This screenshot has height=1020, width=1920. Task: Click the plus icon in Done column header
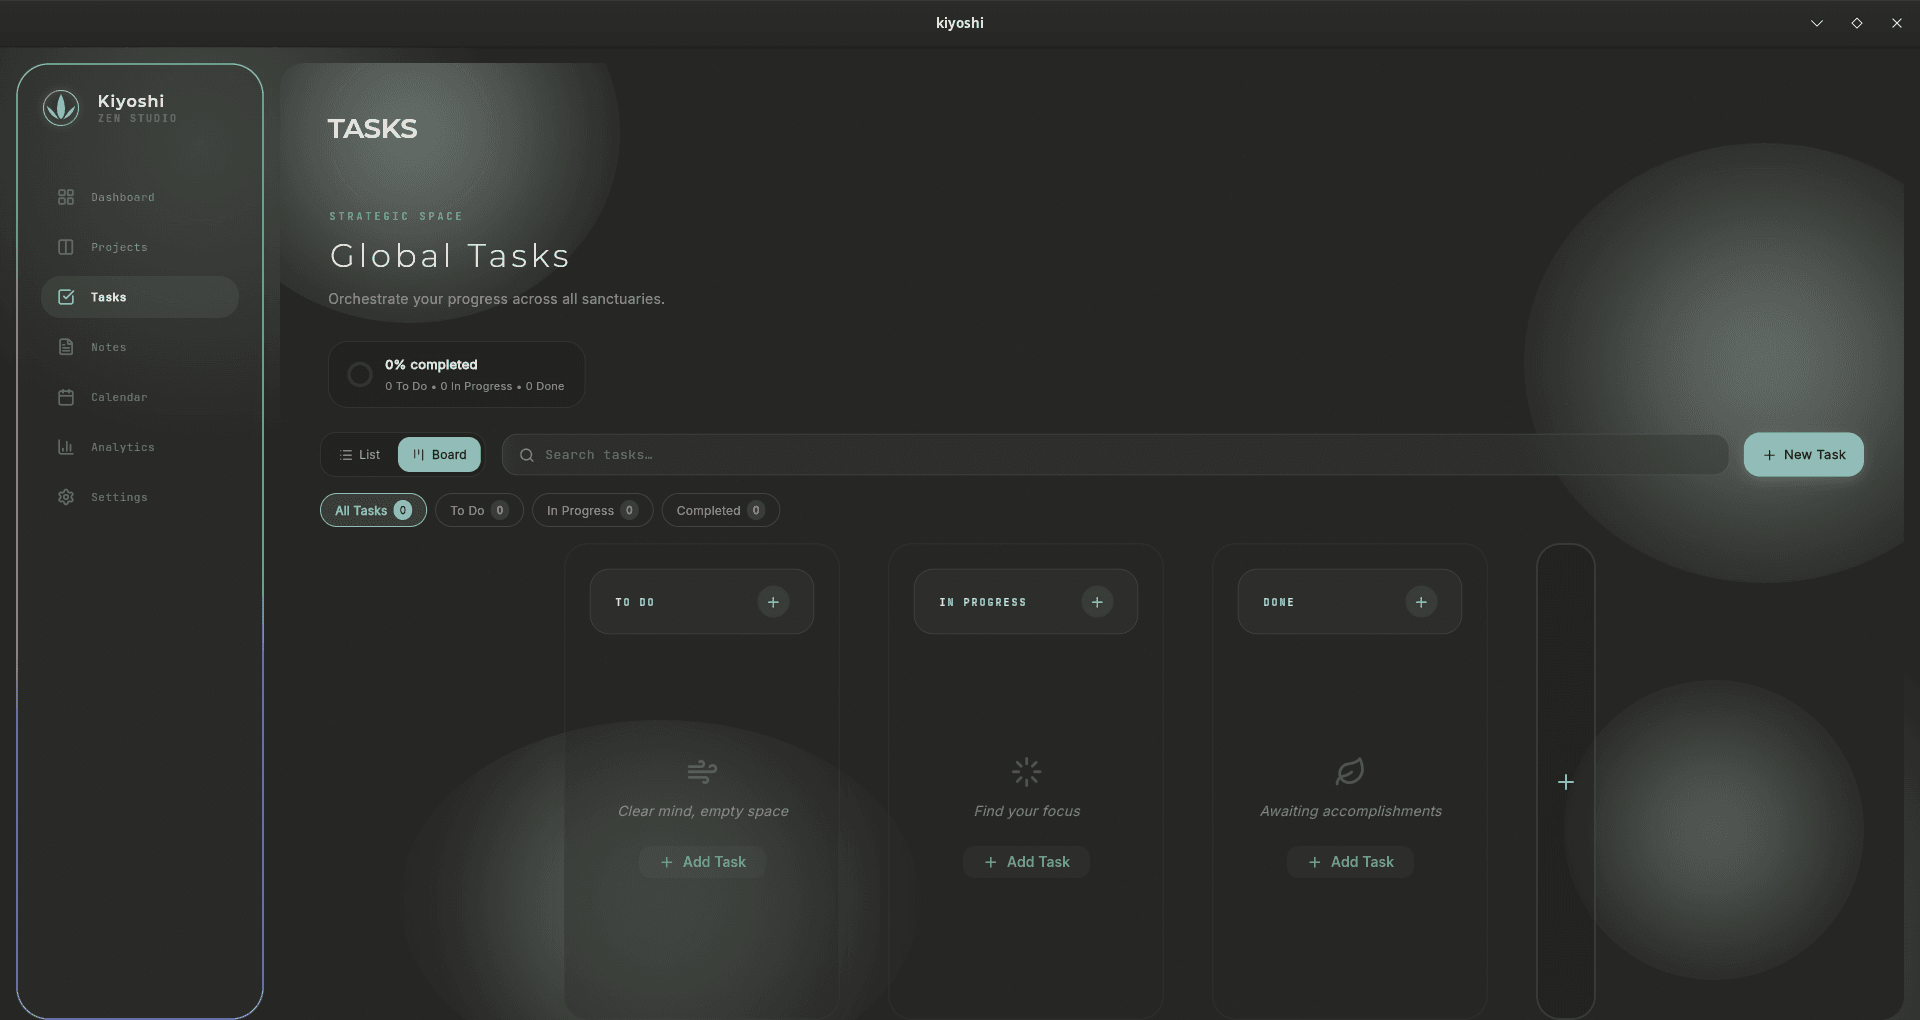click(1421, 602)
